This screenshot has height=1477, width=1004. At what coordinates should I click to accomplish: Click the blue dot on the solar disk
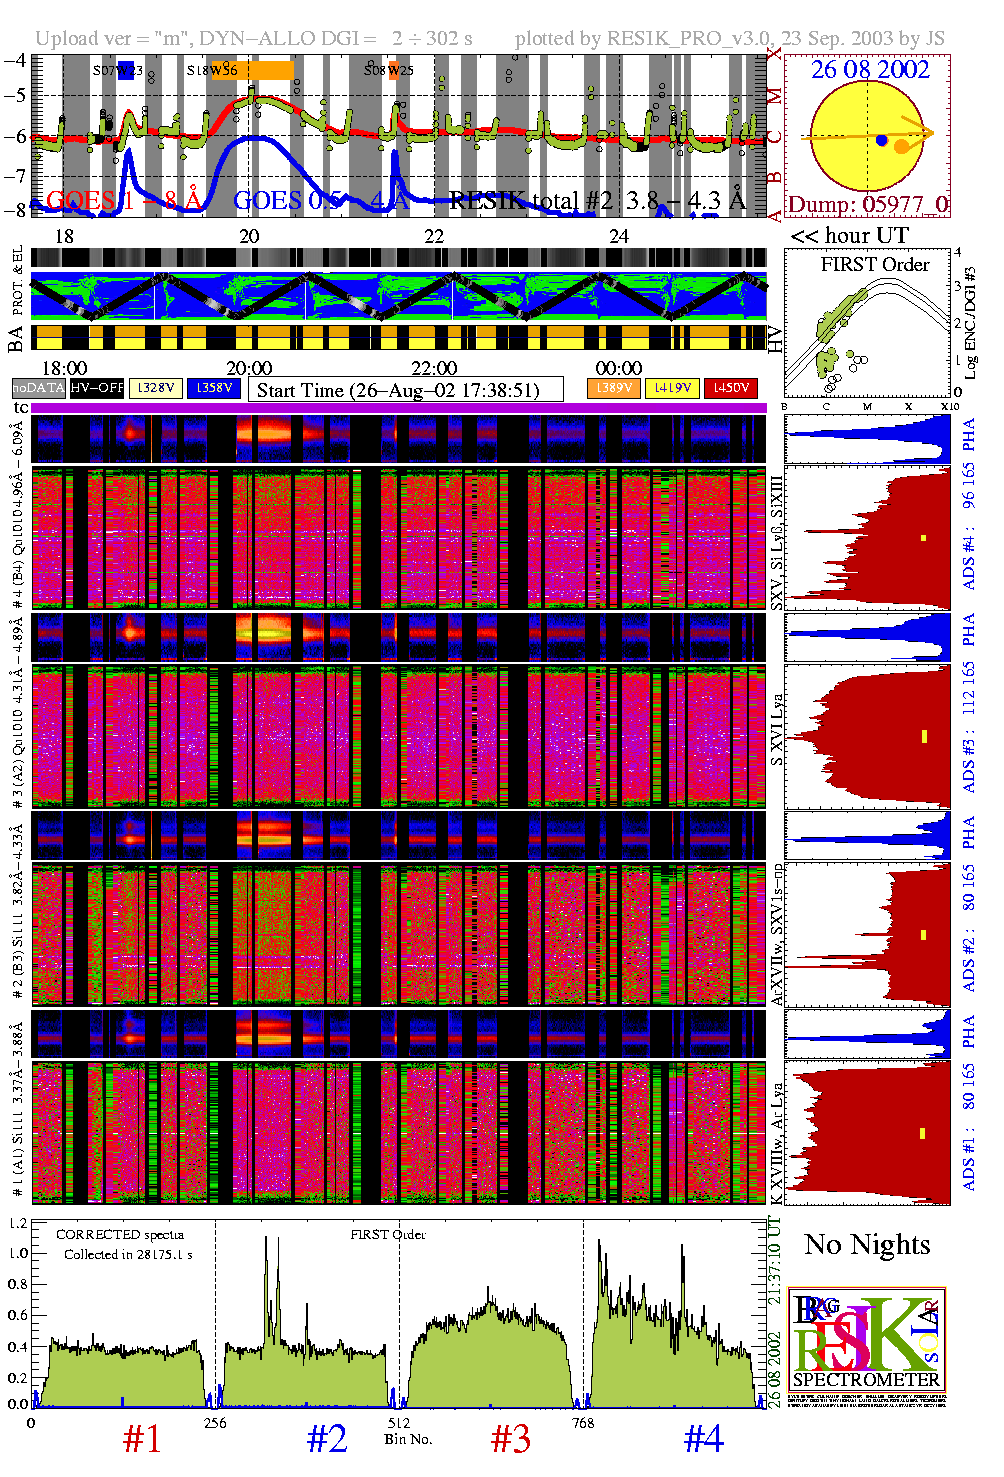click(881, 140)
